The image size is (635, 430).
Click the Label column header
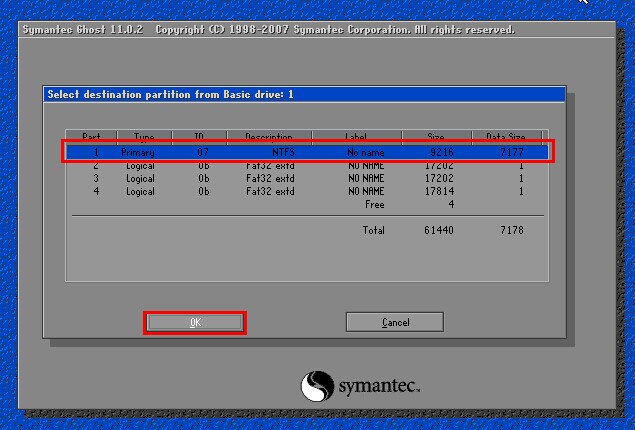[x=356, y=137]
